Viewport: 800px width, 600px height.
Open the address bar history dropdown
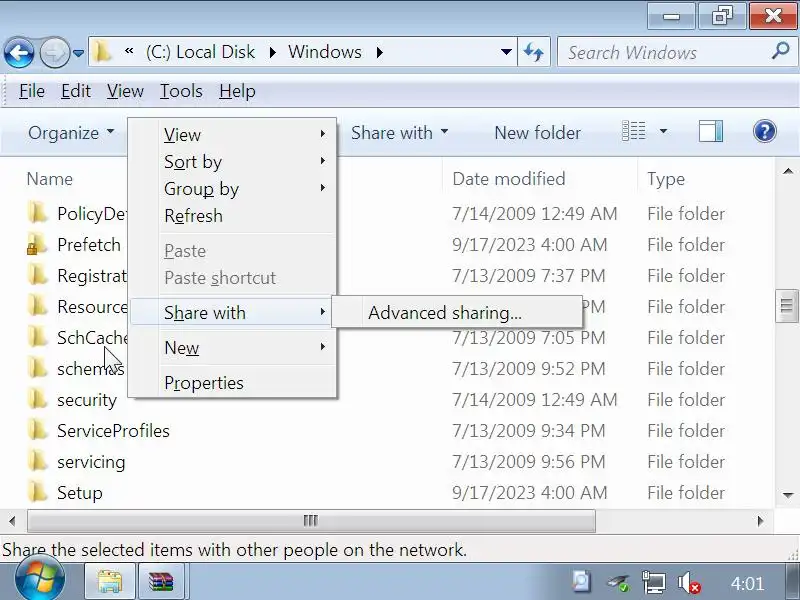tap(506, 52)
